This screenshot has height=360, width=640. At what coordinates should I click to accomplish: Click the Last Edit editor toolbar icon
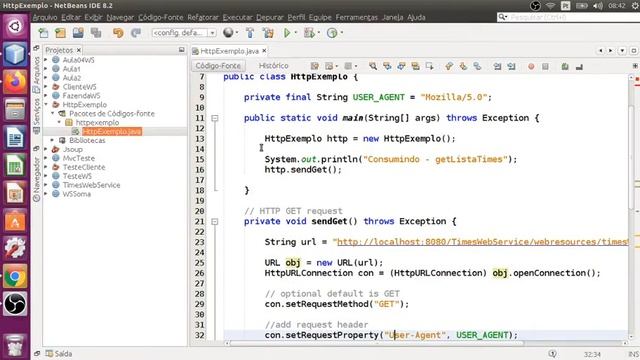click(x=315, y=66)
